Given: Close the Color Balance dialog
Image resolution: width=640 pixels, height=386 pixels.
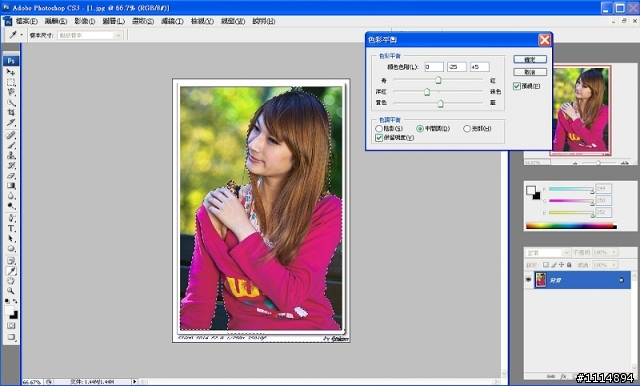Looking at the screenshot, I should click(x=544, y=40).
